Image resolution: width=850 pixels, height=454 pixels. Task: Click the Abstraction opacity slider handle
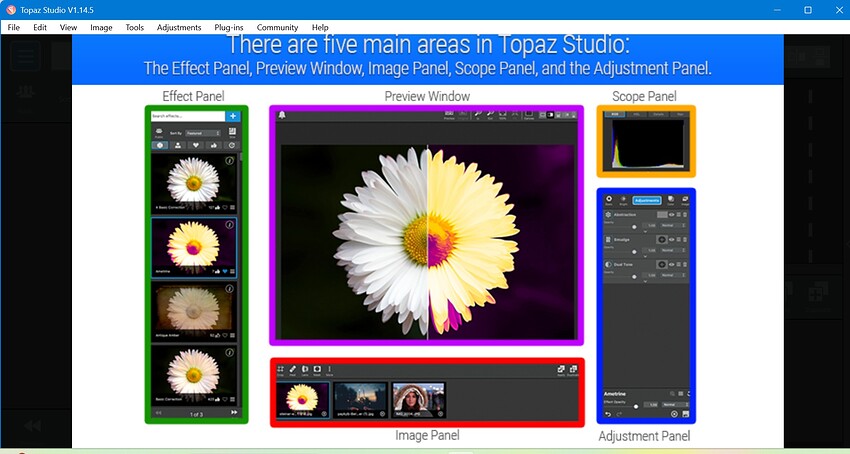tap(634, 227)
